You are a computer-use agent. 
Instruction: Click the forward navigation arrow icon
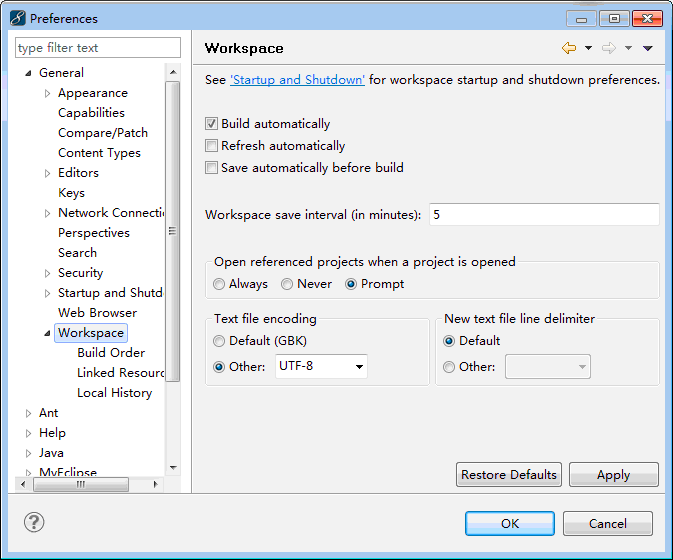pyautogui.click(x=609, y=48)
